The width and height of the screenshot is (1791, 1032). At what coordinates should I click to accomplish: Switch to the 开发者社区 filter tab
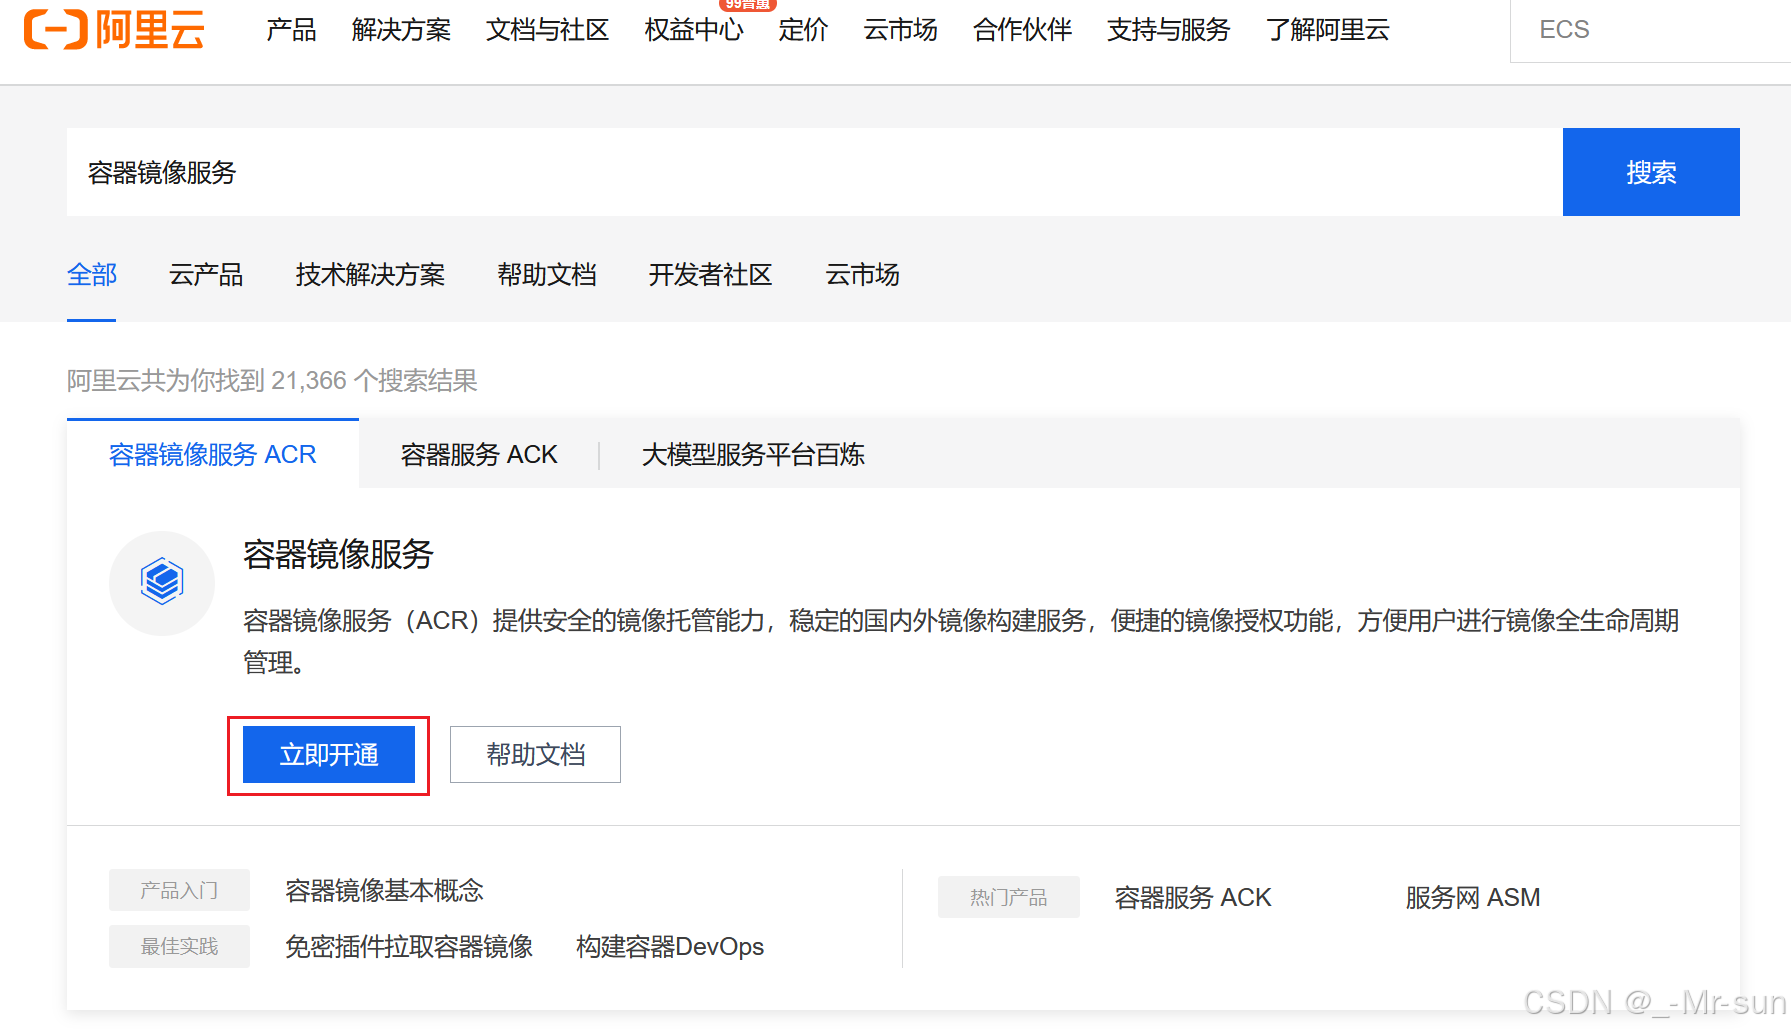710,275
